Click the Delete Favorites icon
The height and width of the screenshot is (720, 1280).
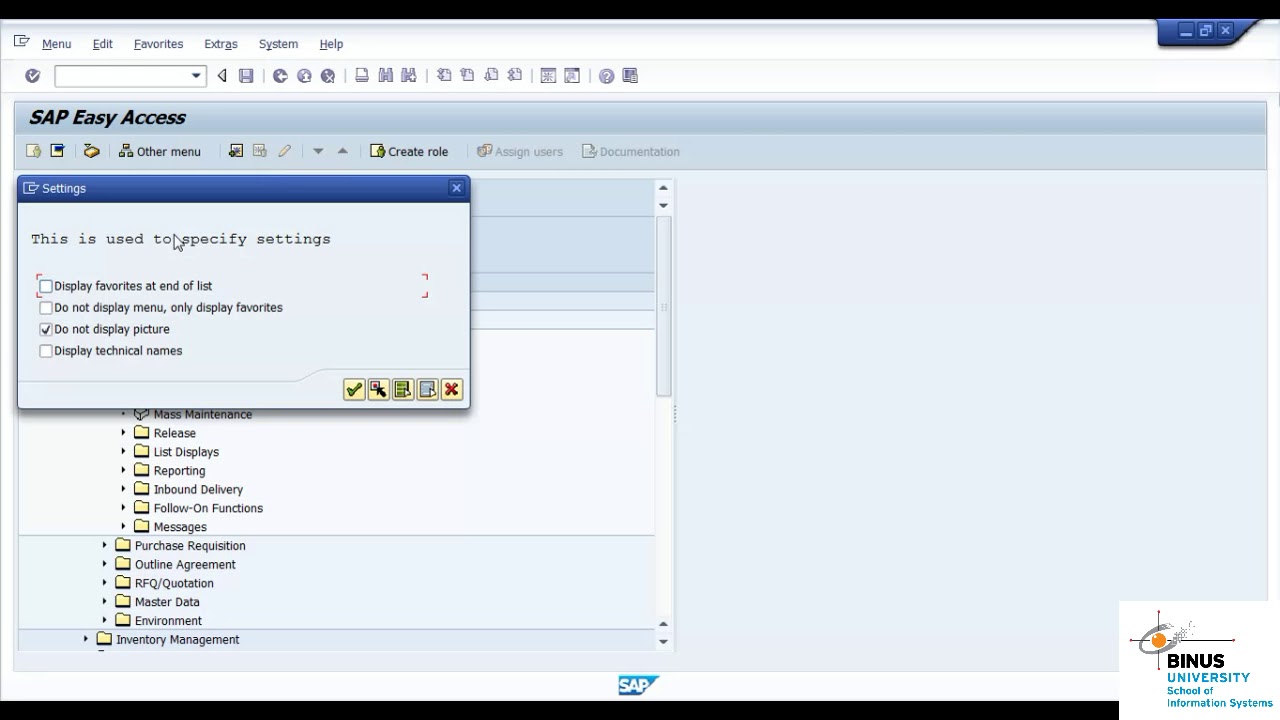point(260,151)
